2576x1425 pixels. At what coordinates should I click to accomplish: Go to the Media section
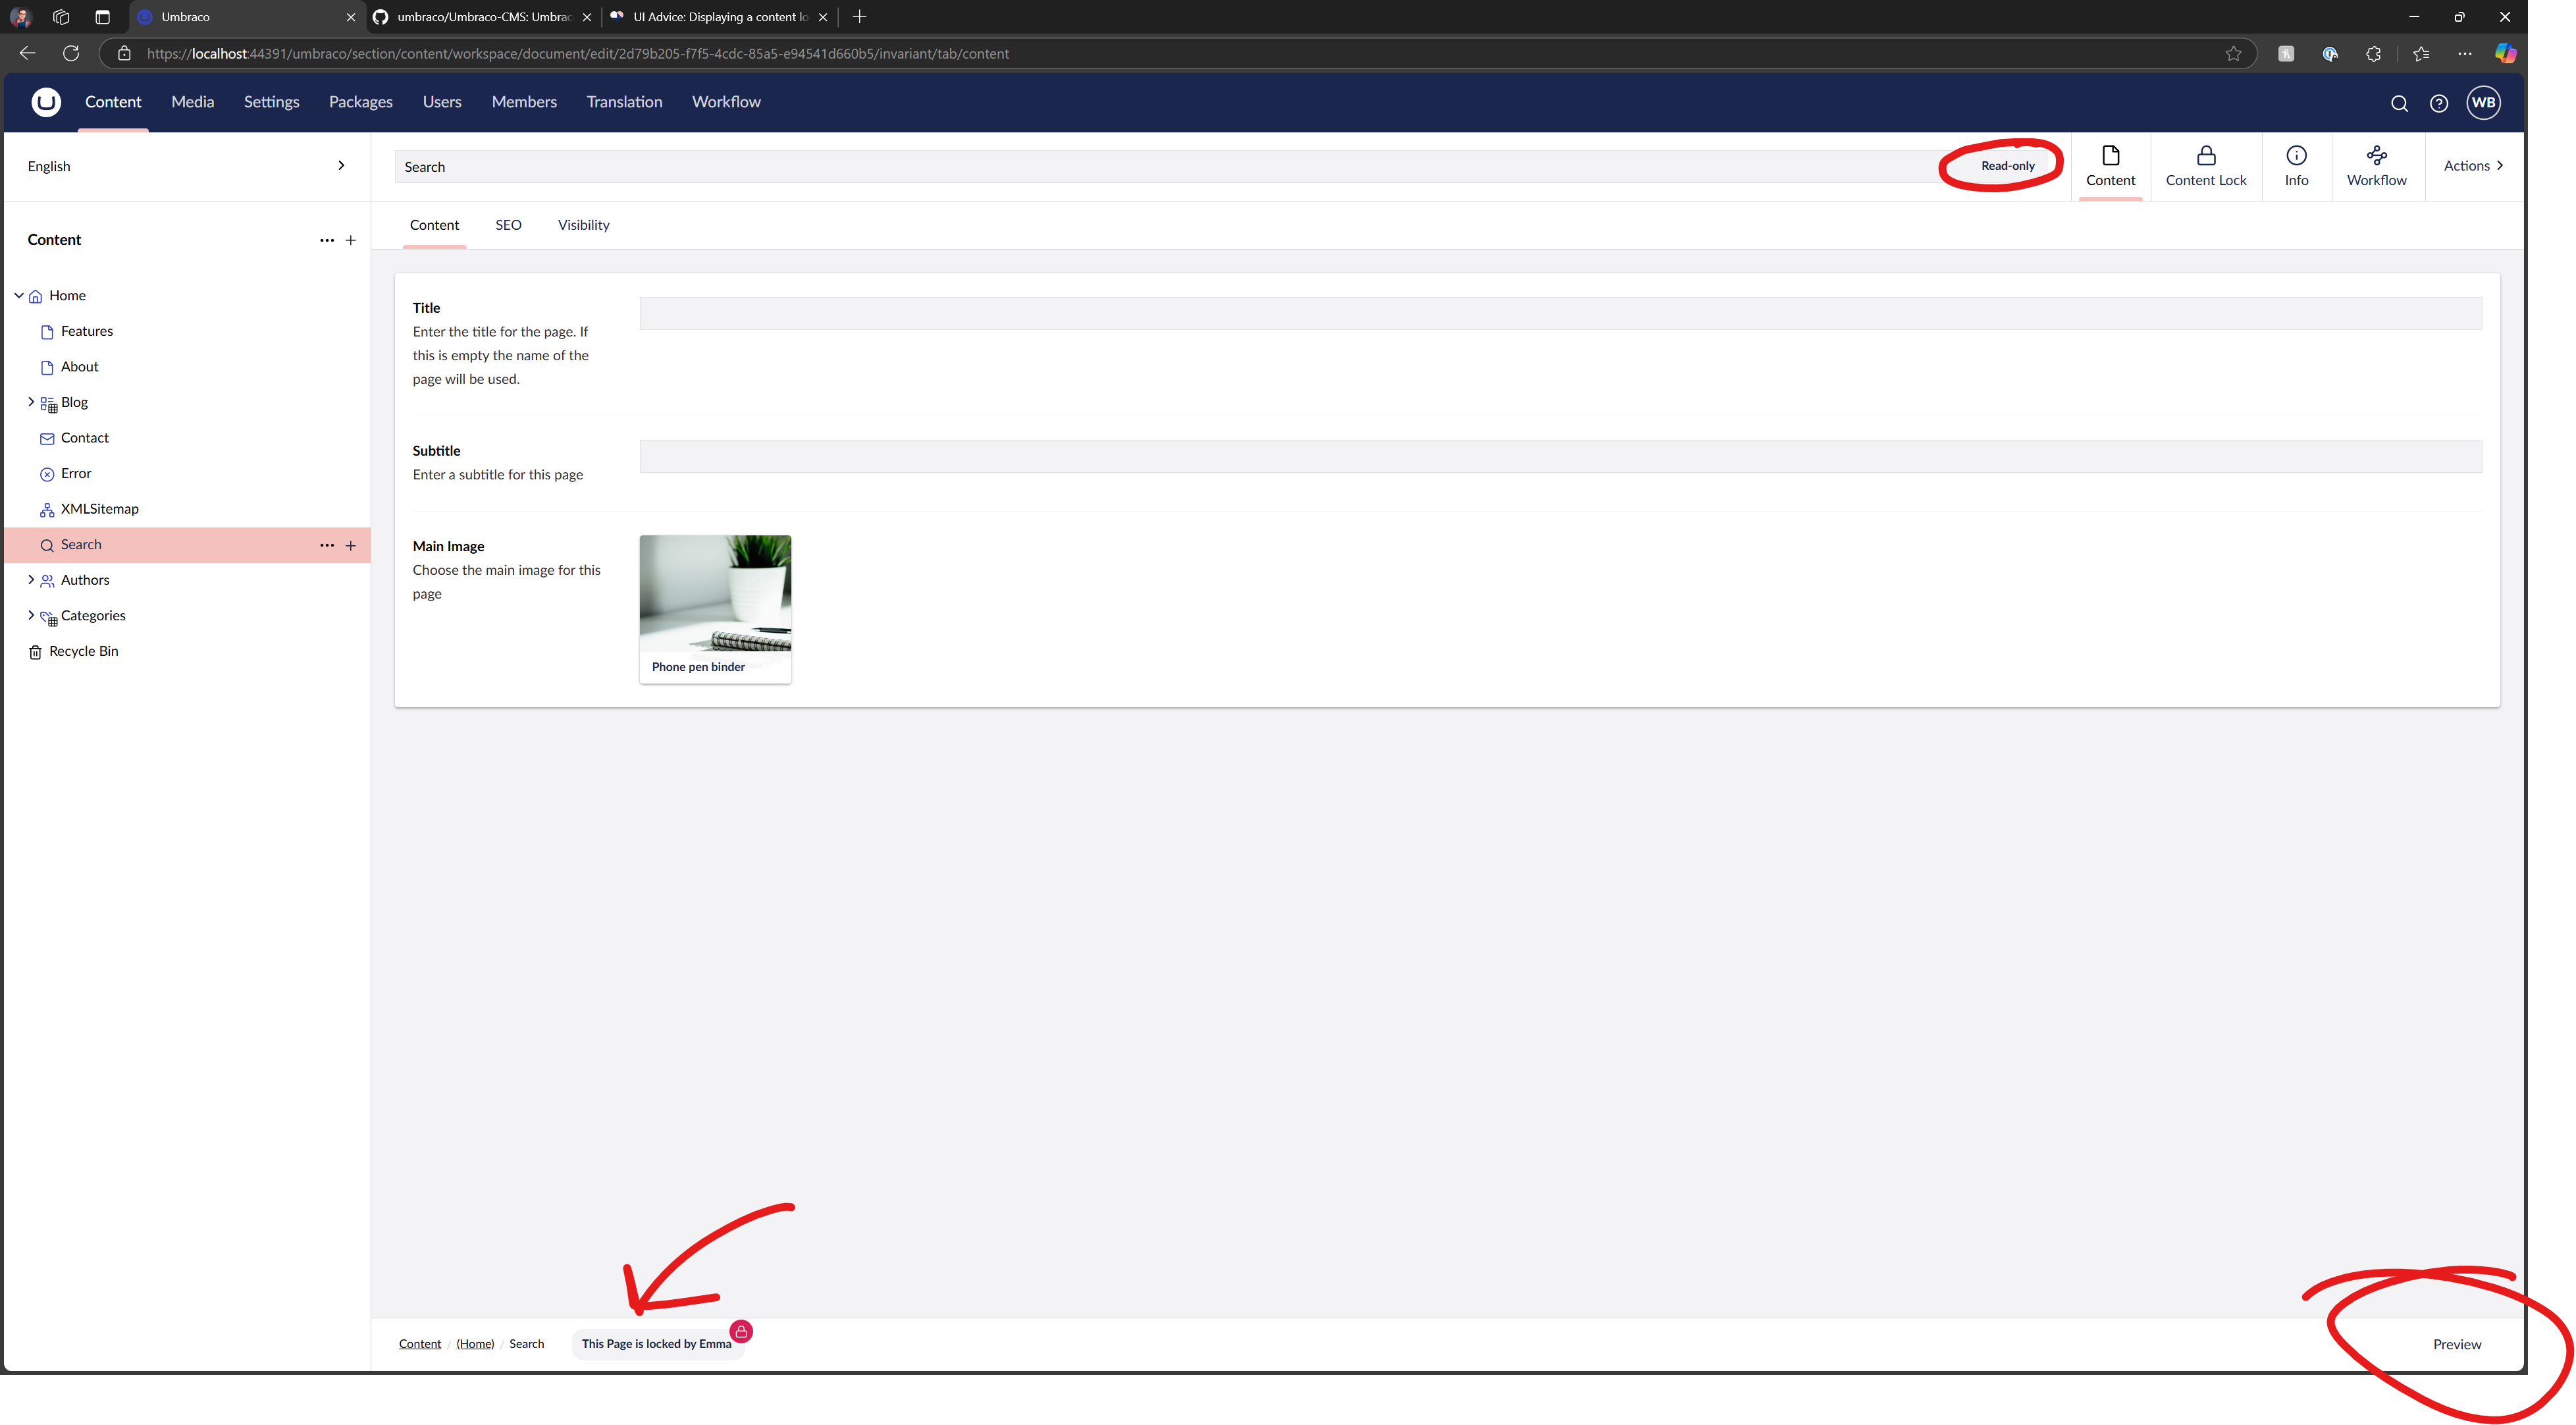[x=193, y=102]
